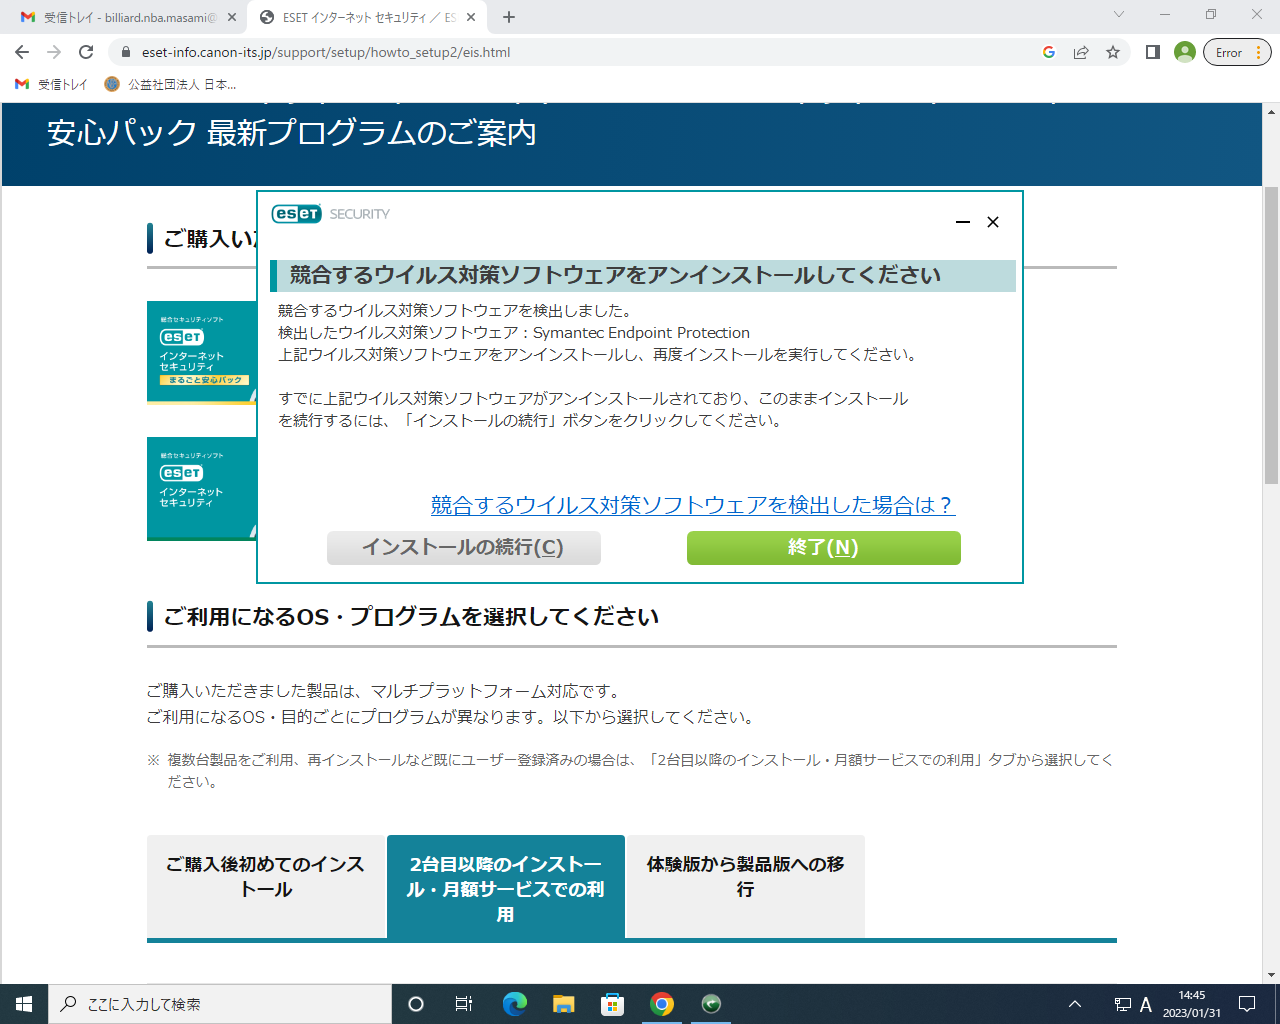Open the 公益社団法人 日本 bookmark
This screenshot has height=1024, width=1280.
(x=171, y=84)
